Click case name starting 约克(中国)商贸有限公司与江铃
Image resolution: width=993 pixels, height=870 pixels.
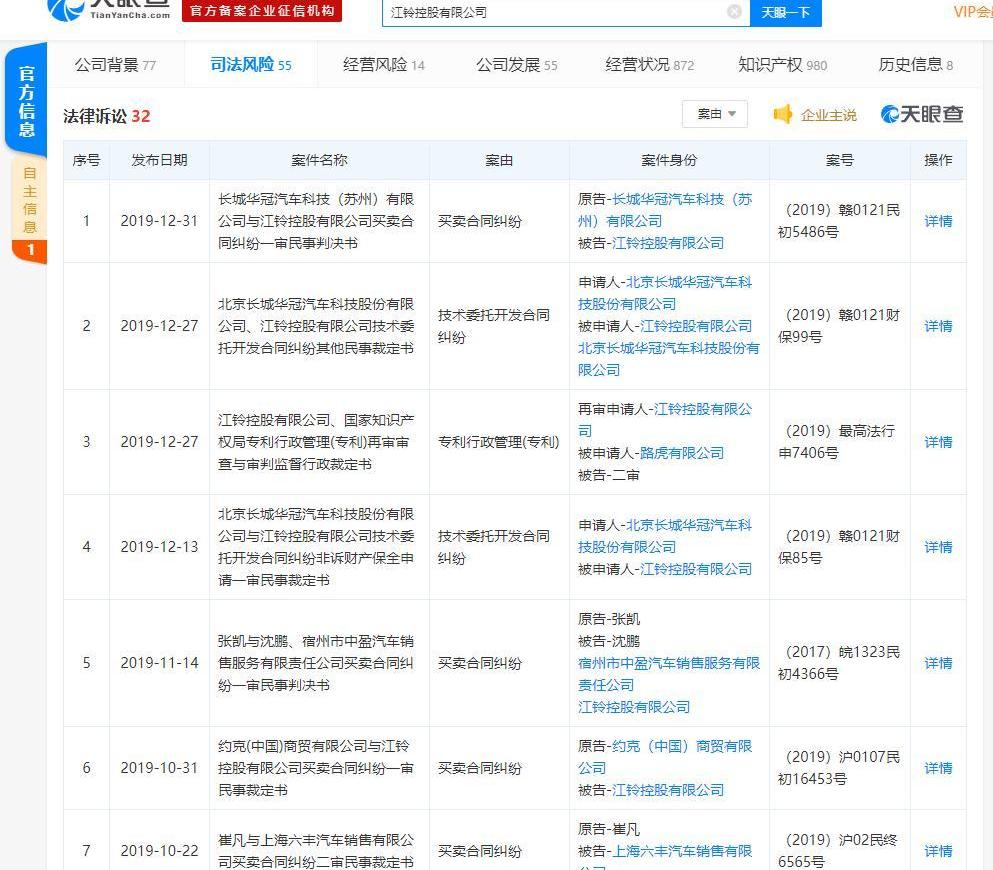point(315,768)
